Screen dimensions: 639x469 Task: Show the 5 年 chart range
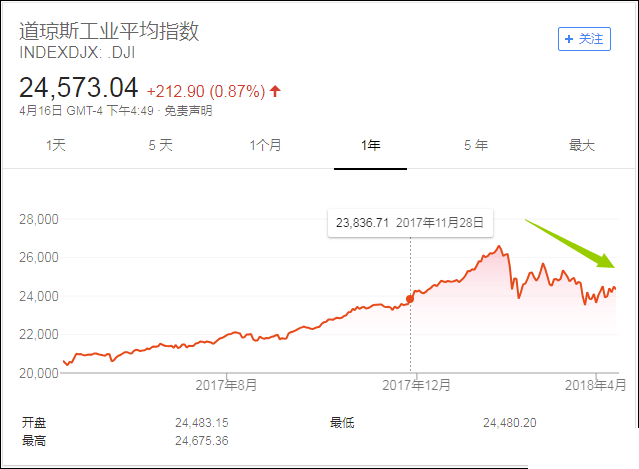point(476,146)
